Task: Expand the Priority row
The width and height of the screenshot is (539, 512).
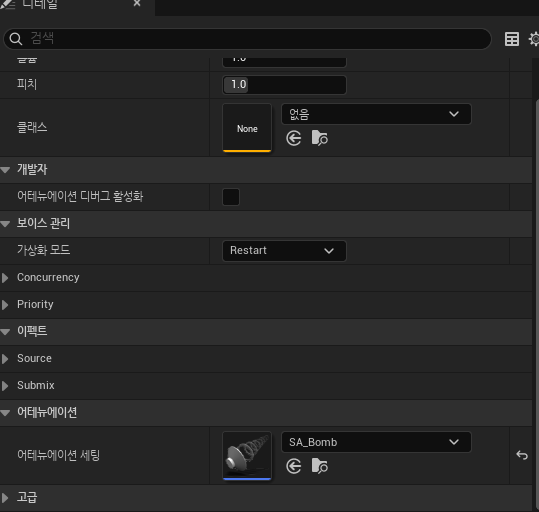Action: click(x=5, y=305)
